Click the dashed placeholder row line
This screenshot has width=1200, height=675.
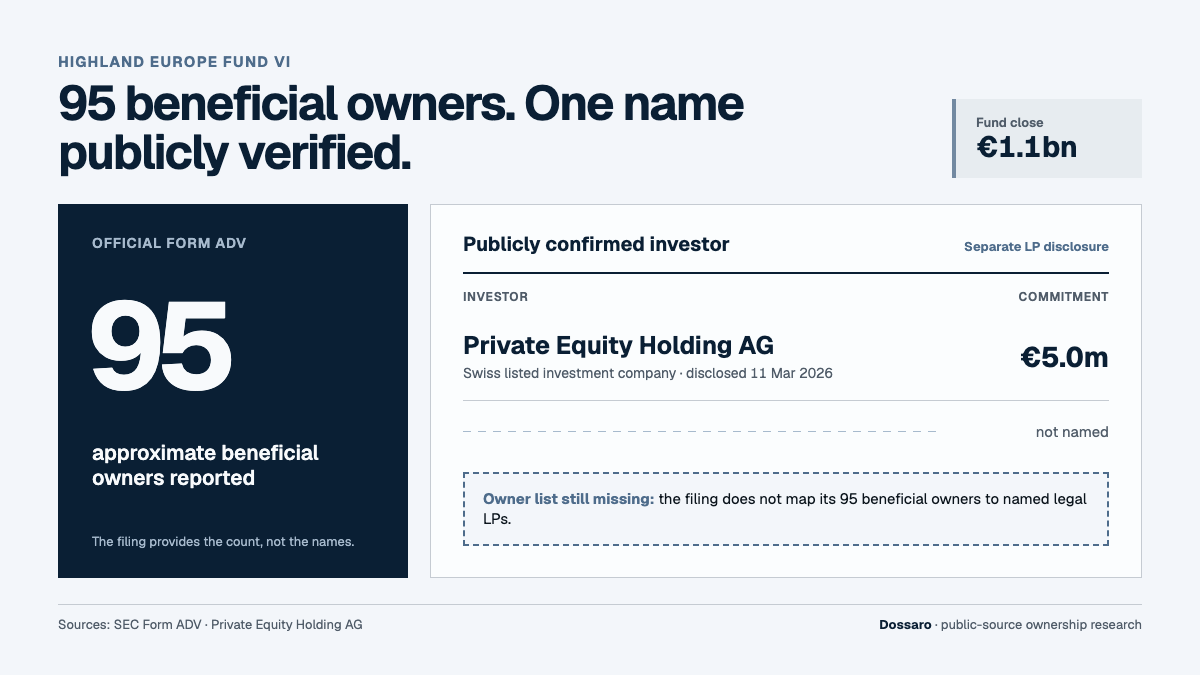[699, 432]
